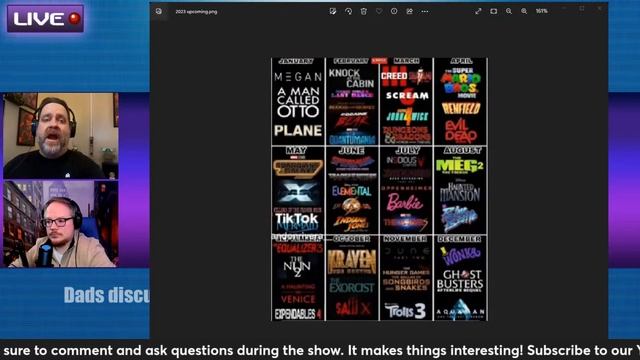The image size is (640, 360).
Task: Click the FEBRUARY month header
Action: [x=351, y=61]
